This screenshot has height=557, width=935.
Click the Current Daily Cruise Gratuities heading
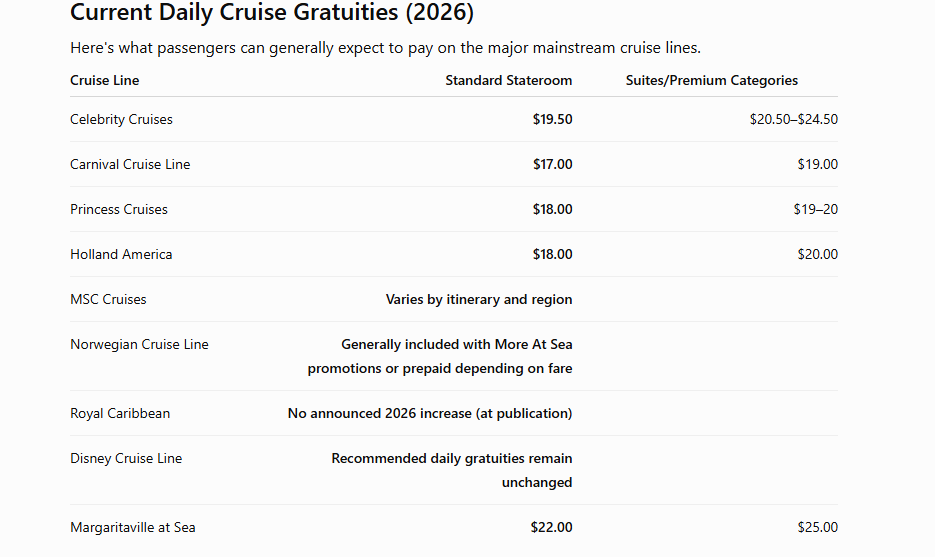pos(272,13)
